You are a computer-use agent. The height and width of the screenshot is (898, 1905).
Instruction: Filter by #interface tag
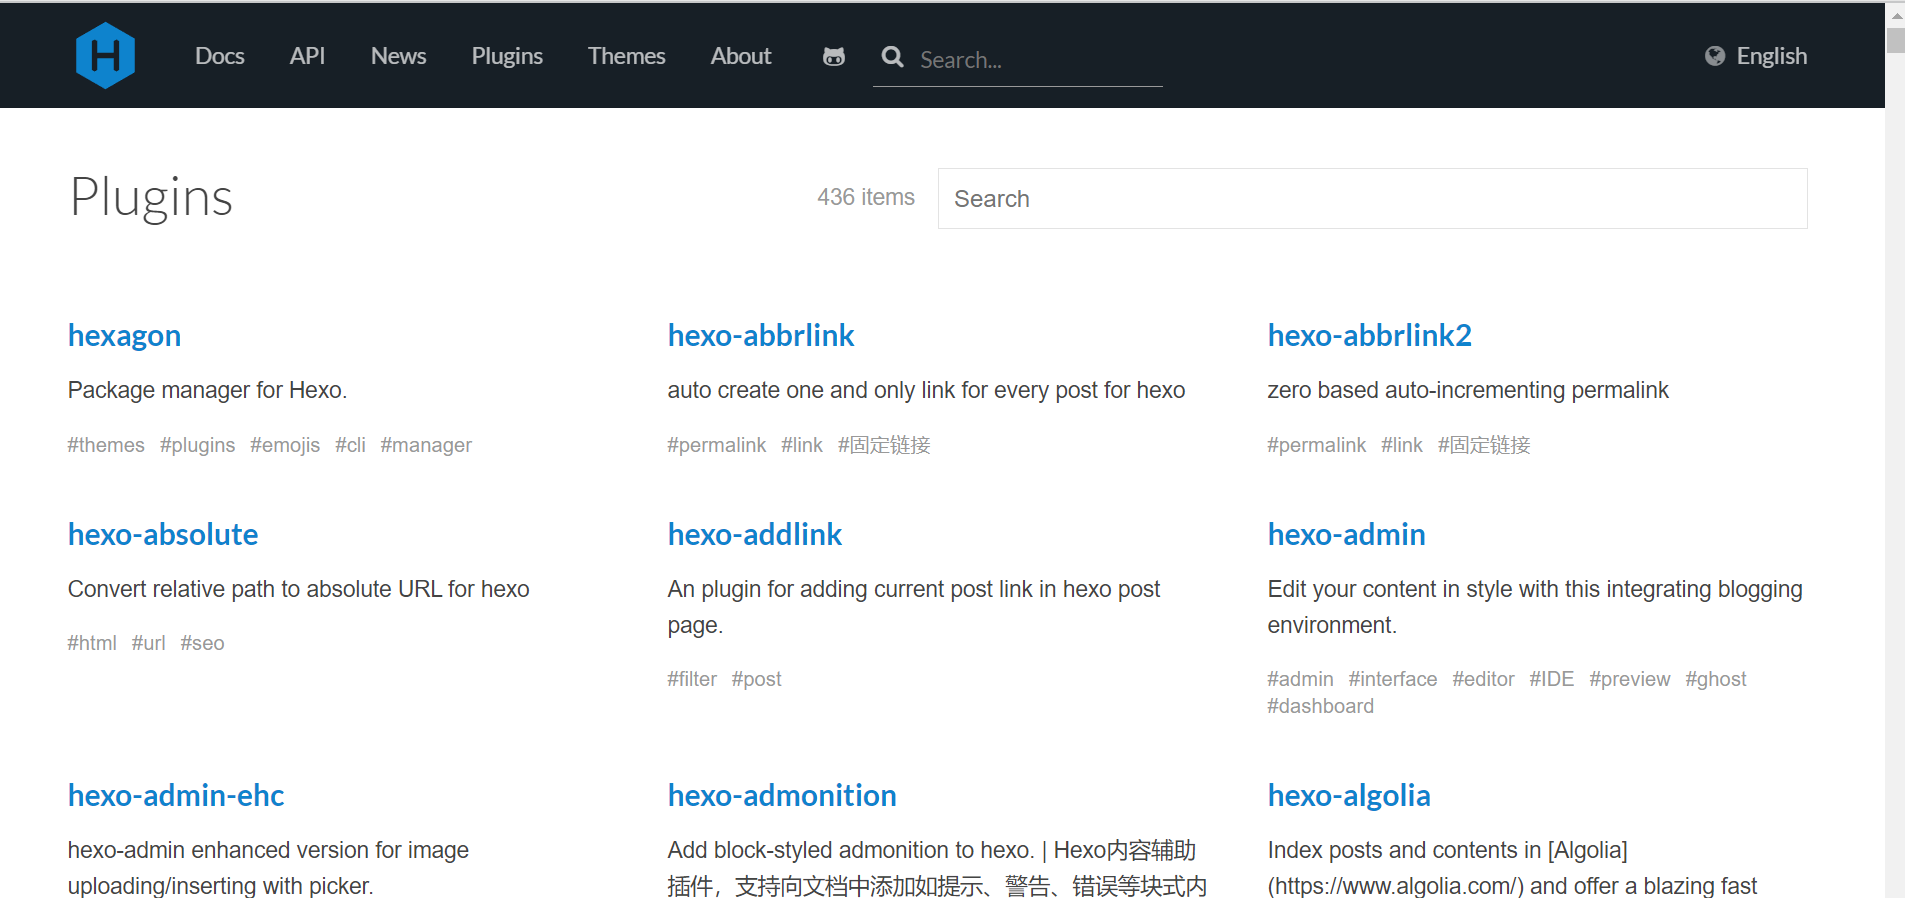click(1393, 679)
